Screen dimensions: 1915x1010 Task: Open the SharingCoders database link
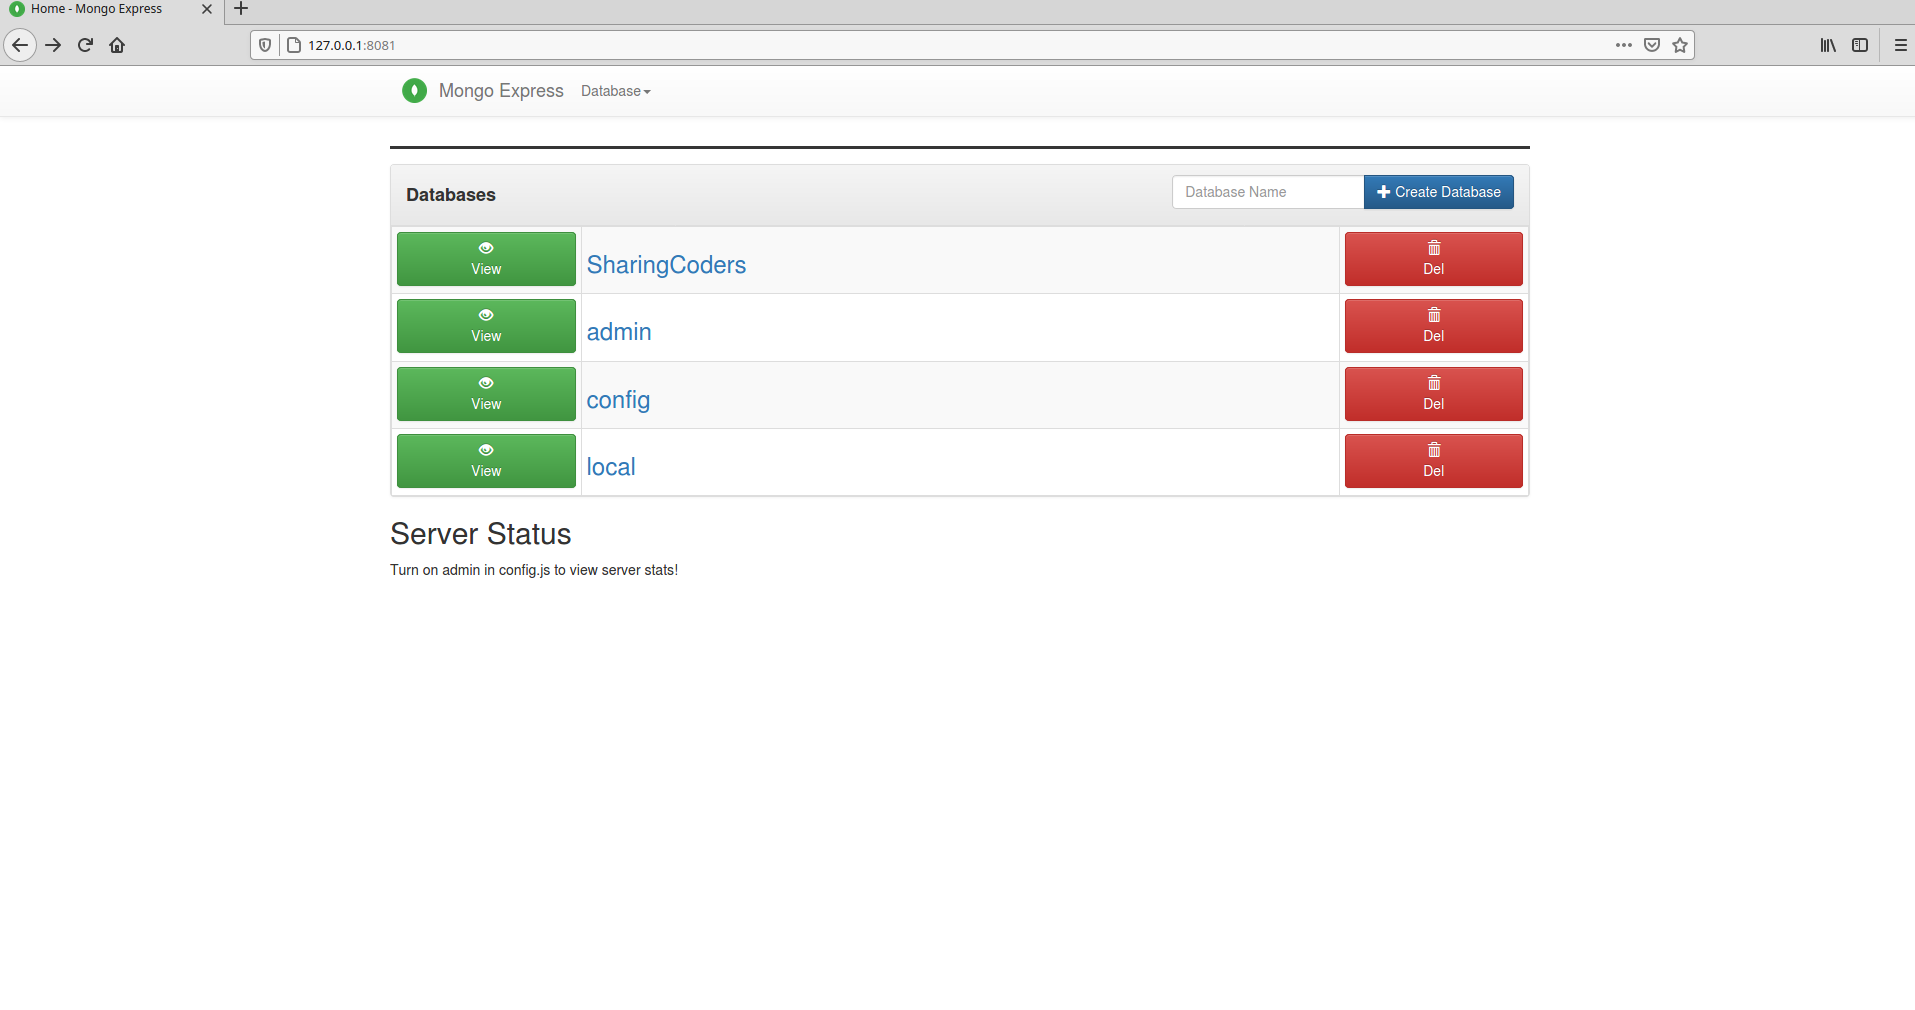point(666,265)
